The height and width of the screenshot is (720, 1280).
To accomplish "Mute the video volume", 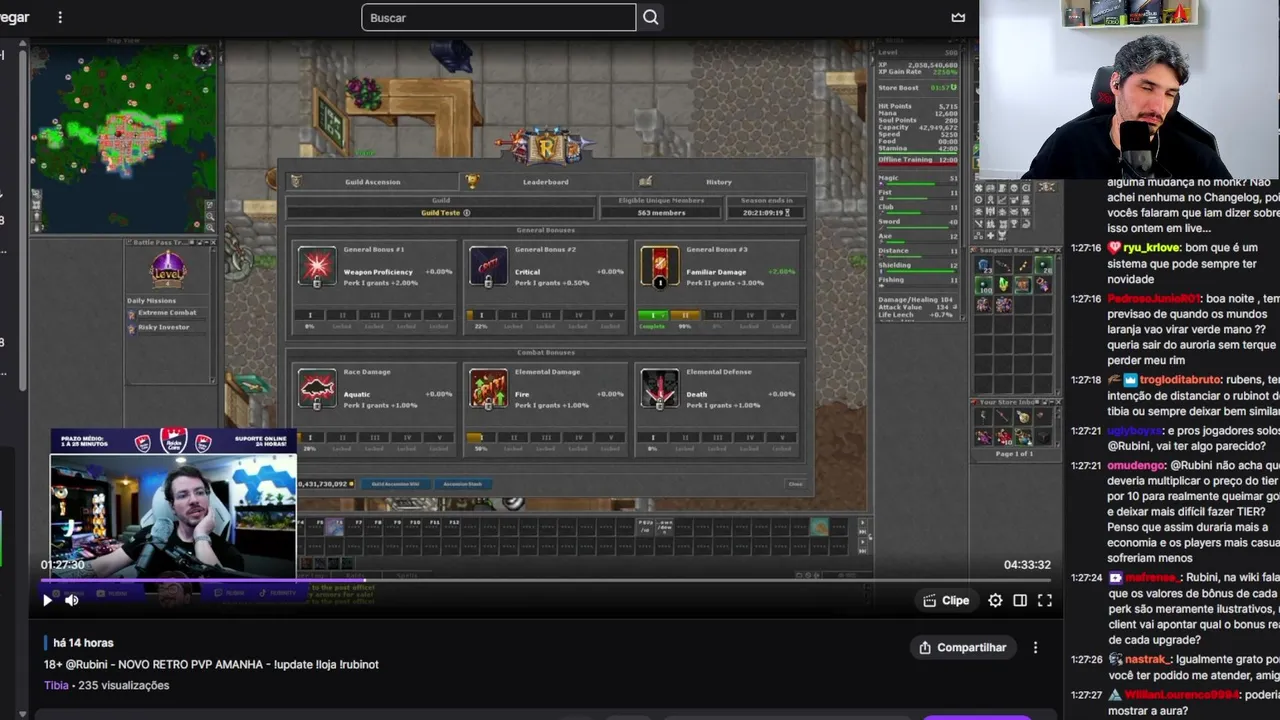I will point(72,600).
